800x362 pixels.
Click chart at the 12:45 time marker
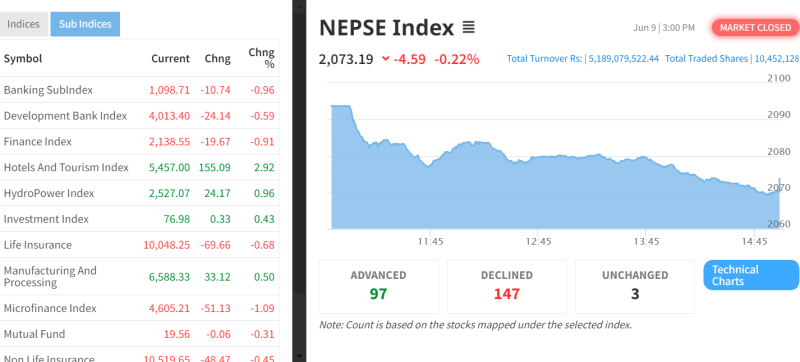(539, 241)
